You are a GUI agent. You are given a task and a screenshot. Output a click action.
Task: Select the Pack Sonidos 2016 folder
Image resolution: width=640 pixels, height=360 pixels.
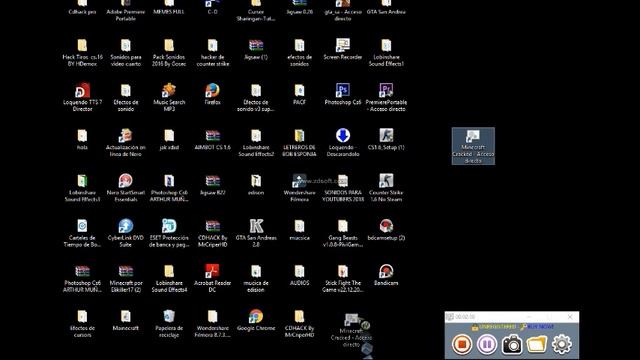click(x=169, y=53)
